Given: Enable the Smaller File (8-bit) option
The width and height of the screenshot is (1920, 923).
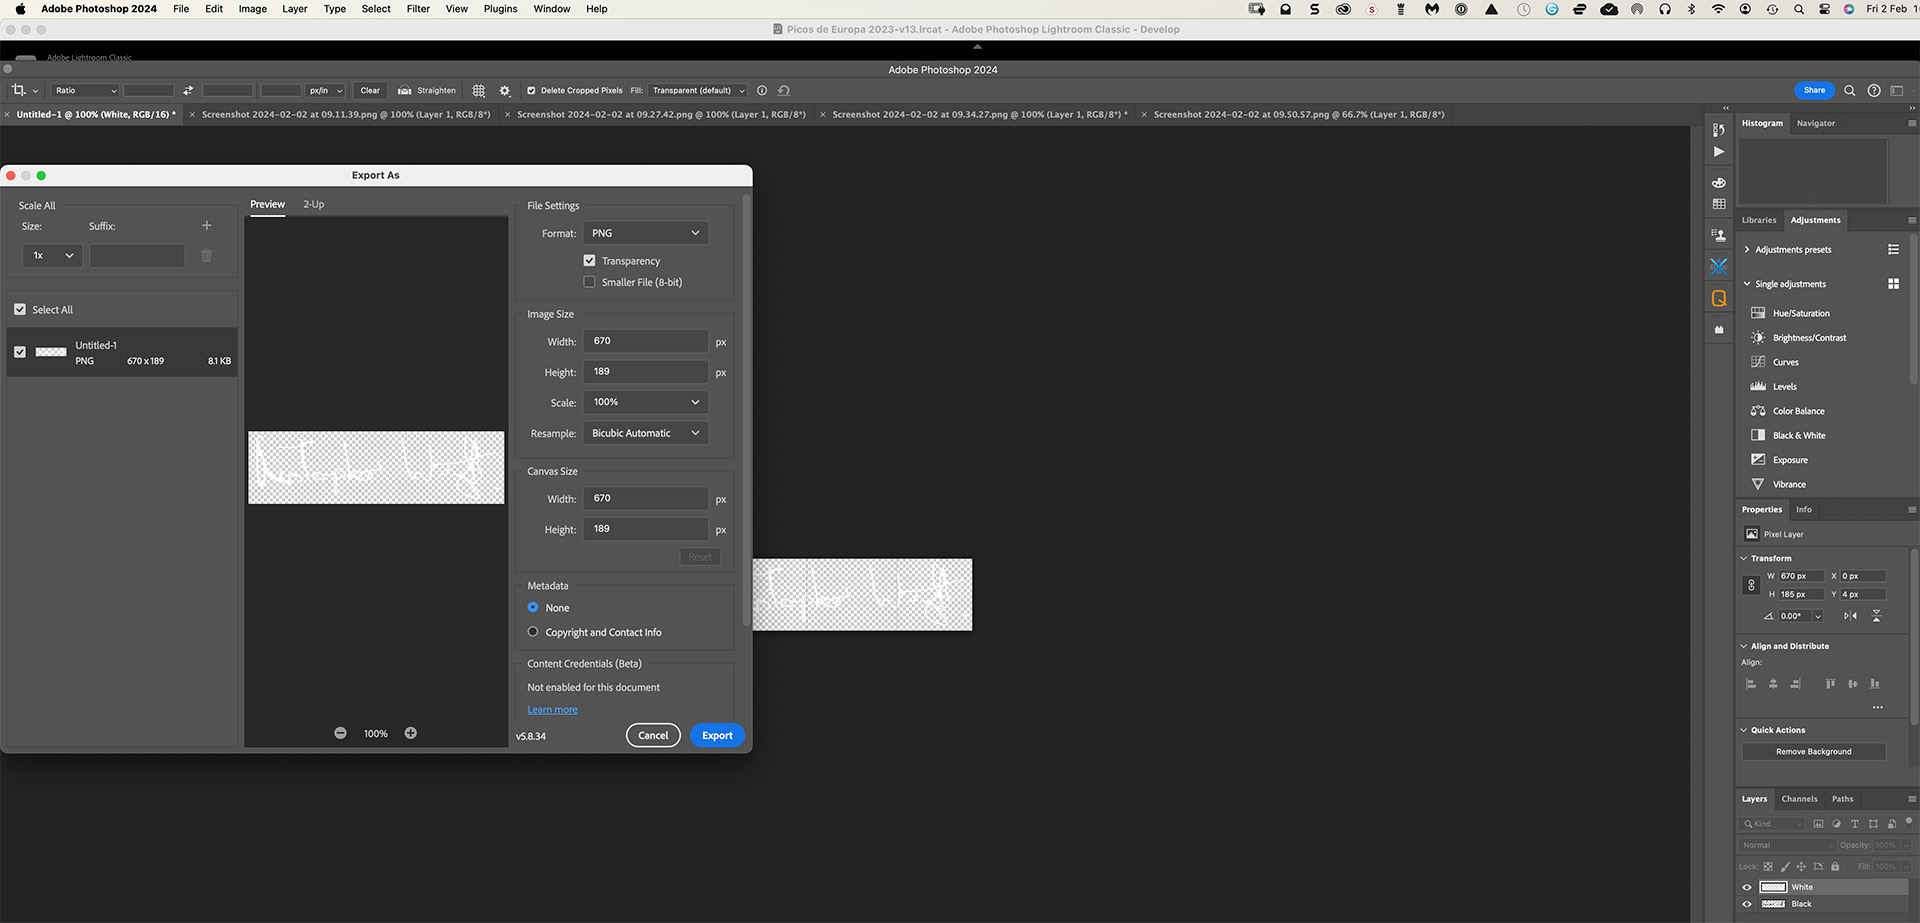Looking at the screenshot, I should 589,282.
